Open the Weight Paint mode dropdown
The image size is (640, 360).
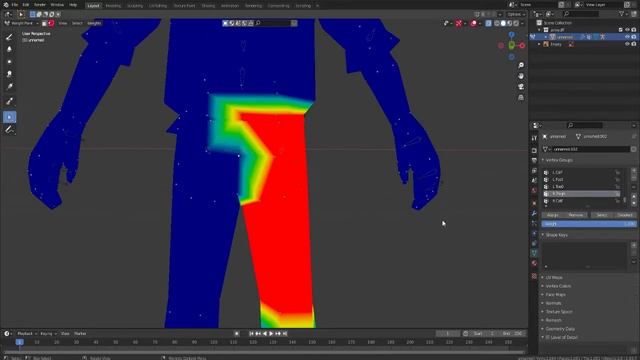[22, 23]
